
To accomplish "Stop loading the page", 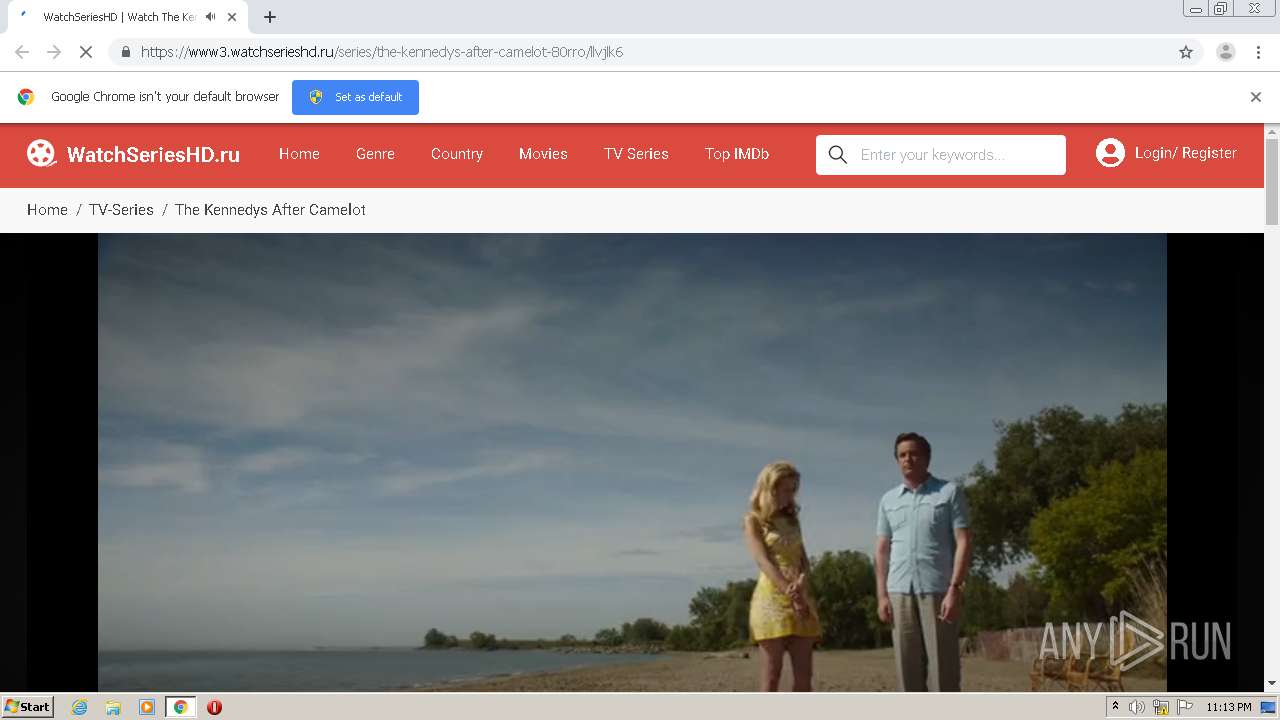I will tap(86, 52).
